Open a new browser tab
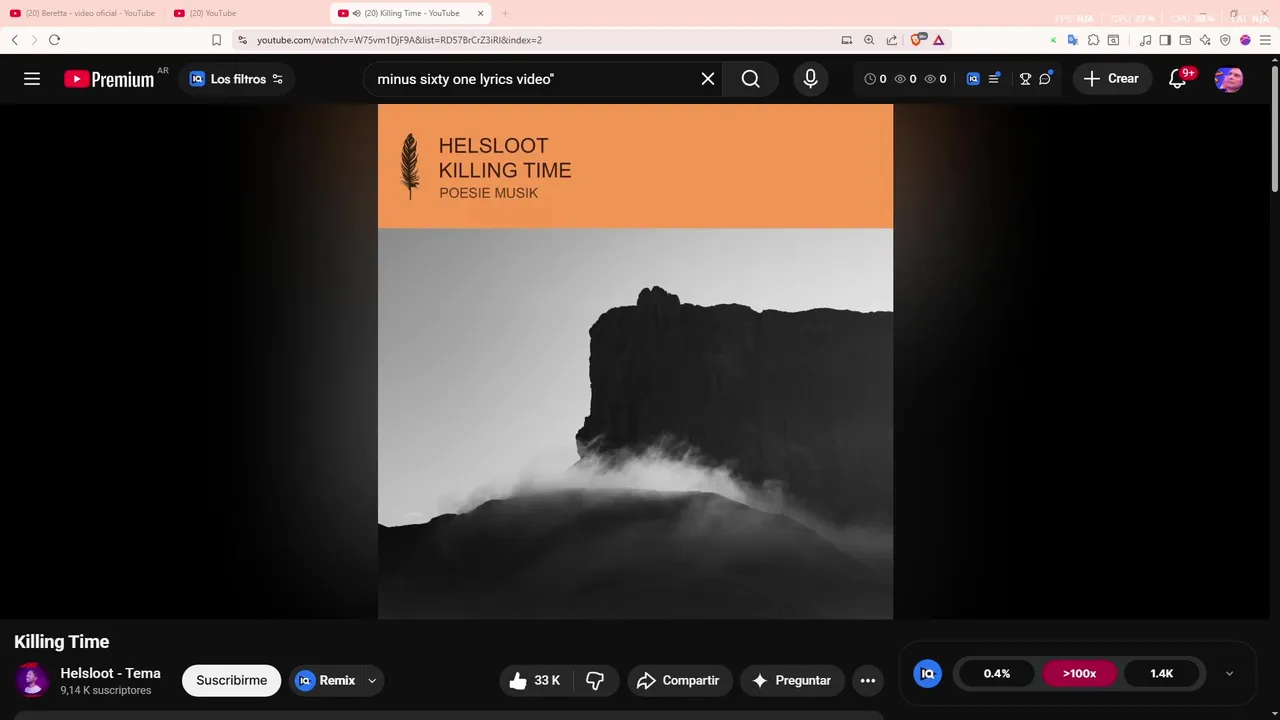The width and height of the screenshot is (1280, 720). tap(505, 13)
